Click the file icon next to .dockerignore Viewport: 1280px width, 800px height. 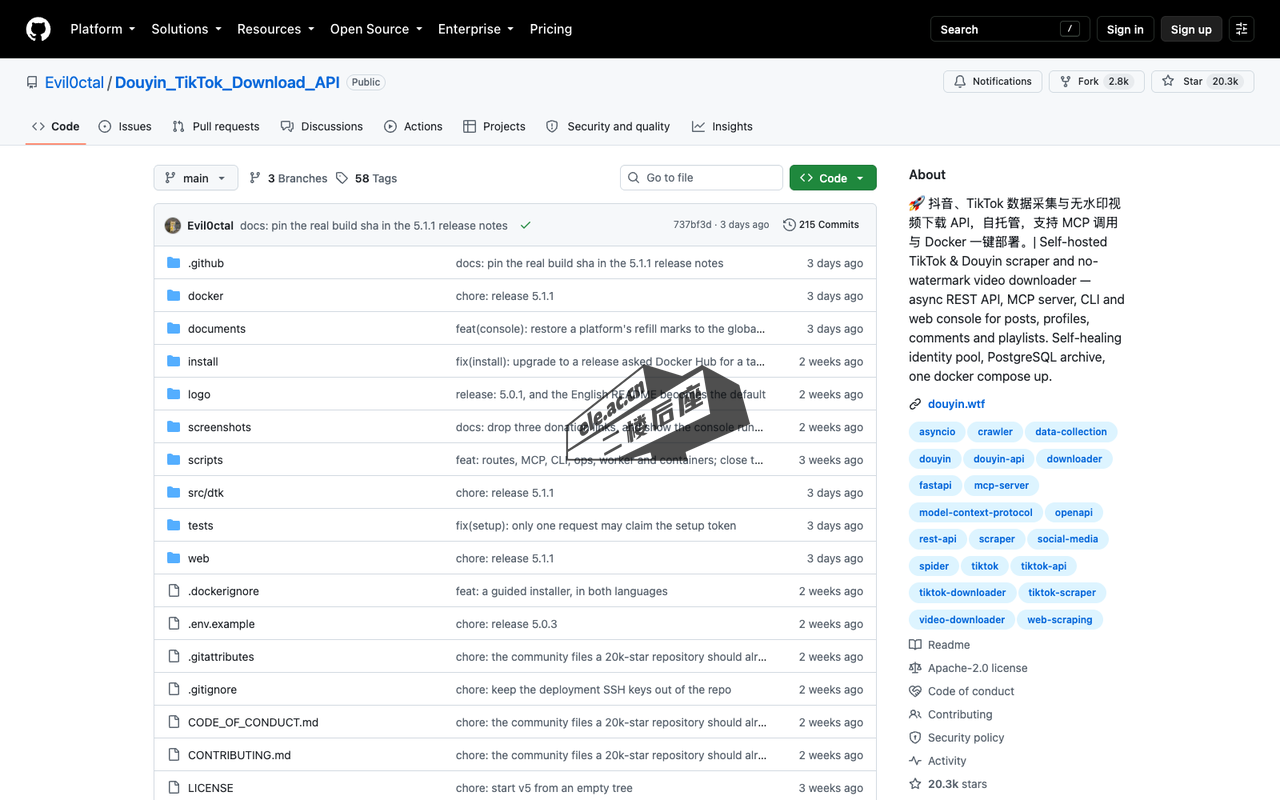pos(174,591)
